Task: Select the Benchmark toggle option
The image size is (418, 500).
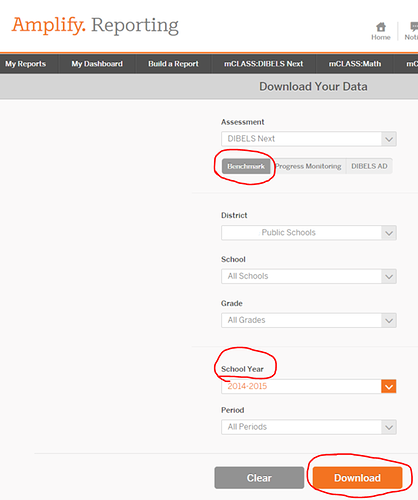Action: tap(246, 166)
